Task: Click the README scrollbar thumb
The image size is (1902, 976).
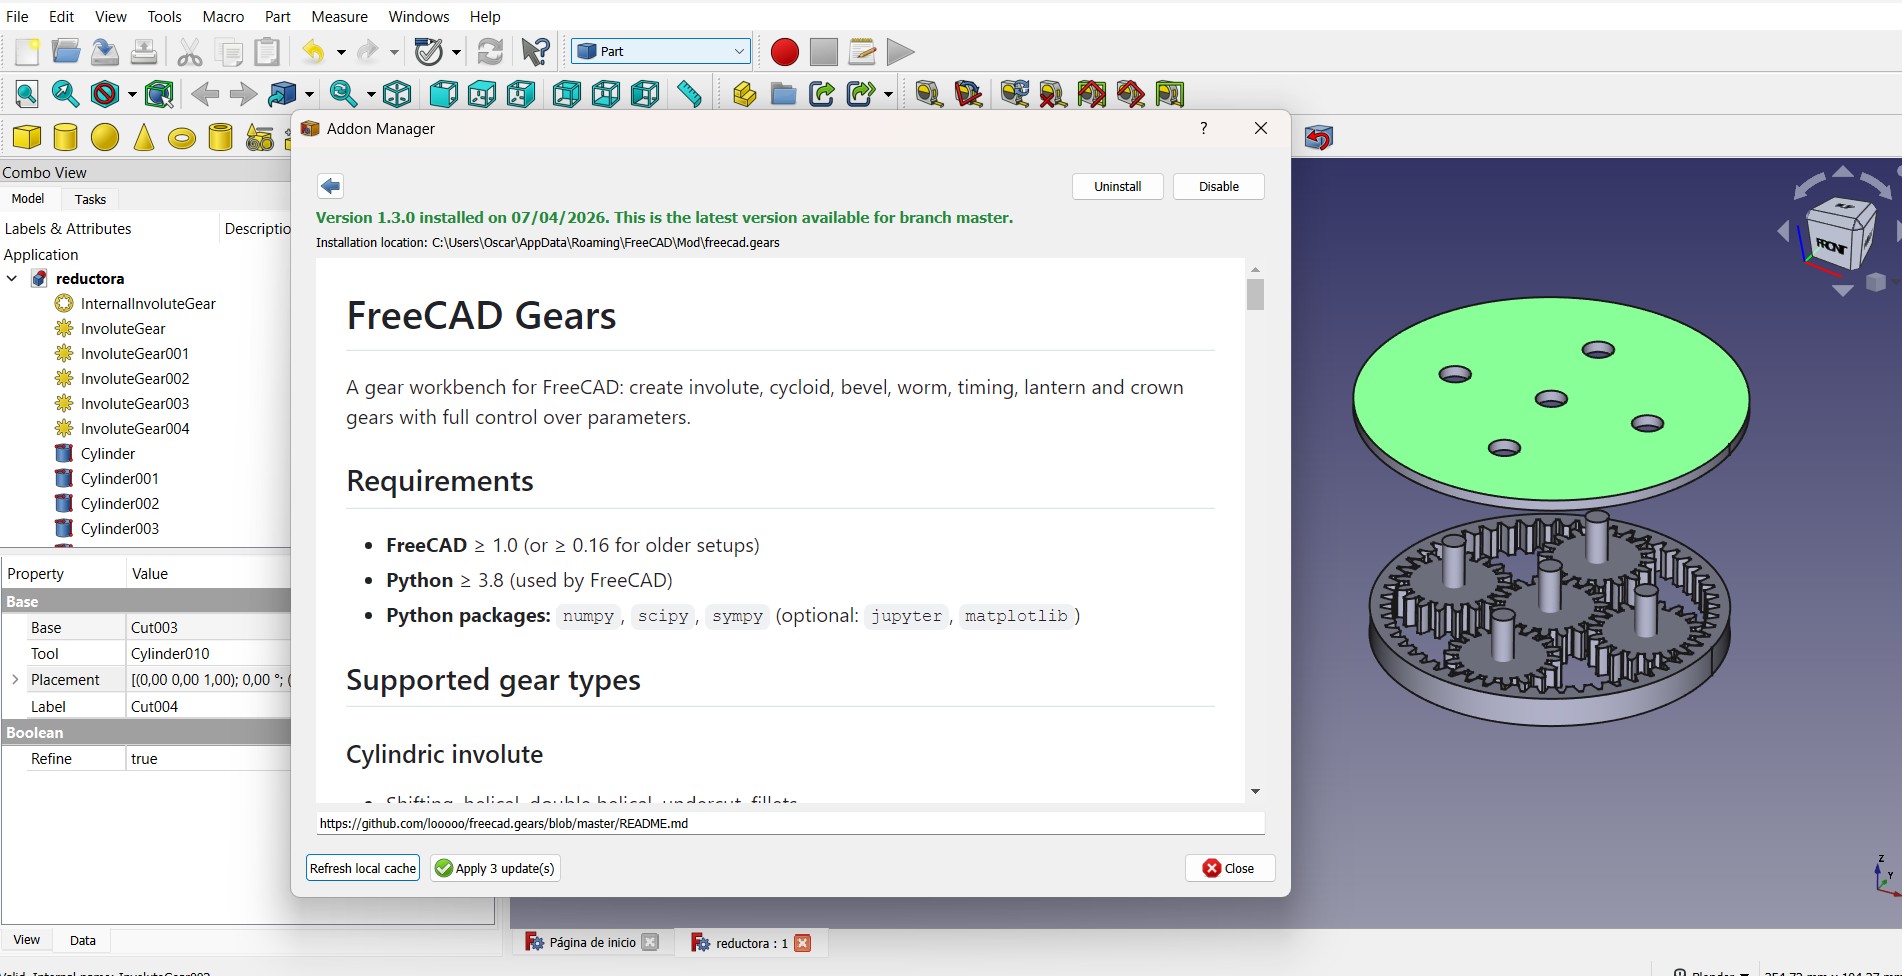Action: (1255, 295)
